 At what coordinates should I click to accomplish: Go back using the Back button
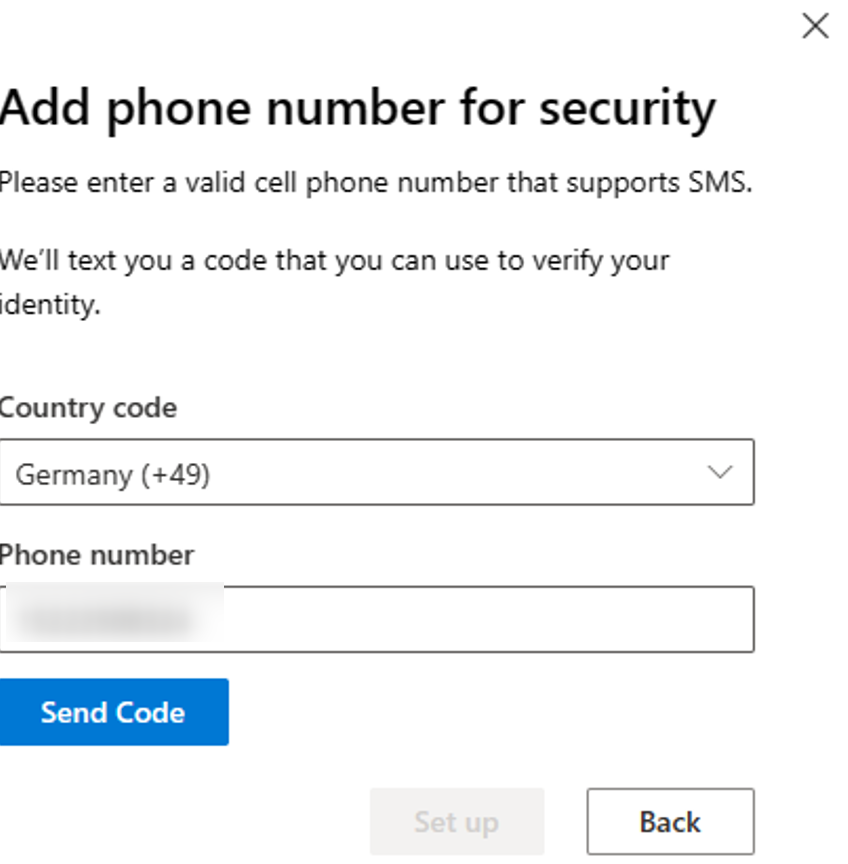670,821
